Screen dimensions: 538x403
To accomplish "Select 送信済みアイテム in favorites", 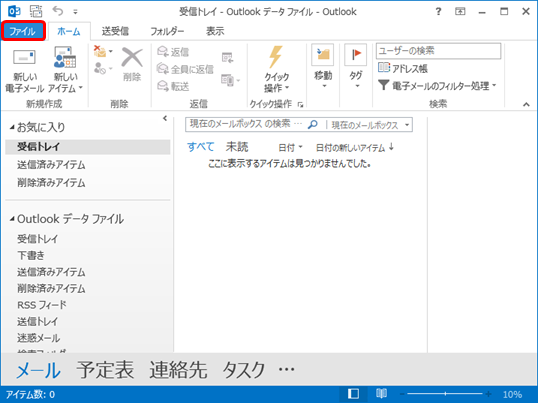I will (x=51, y=165).
